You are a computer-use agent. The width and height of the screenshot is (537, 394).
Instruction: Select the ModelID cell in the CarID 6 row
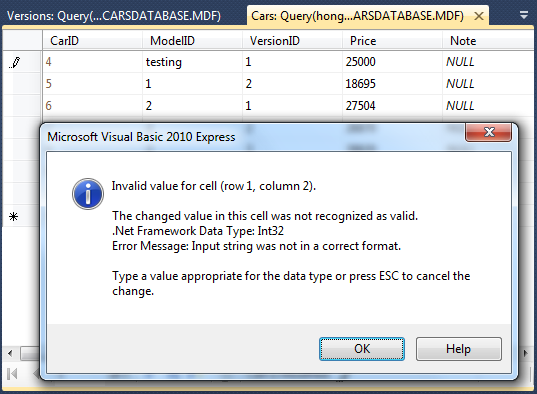coord(192,106)
